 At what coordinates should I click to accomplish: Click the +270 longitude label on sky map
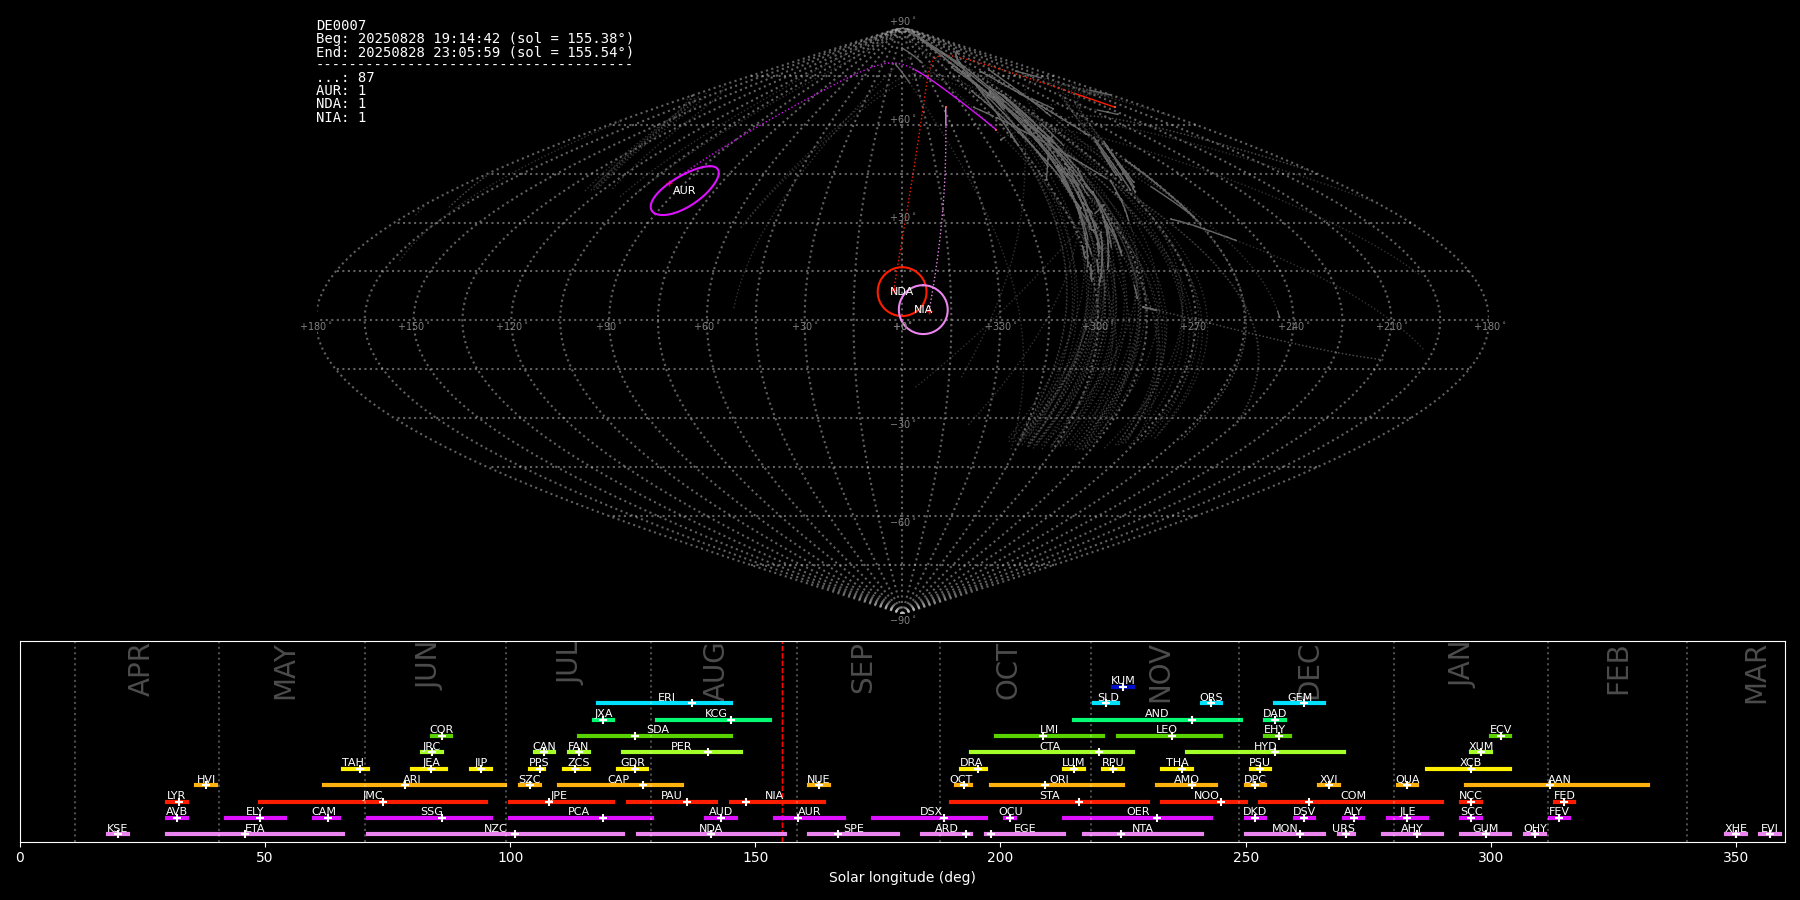(1193, 326)
